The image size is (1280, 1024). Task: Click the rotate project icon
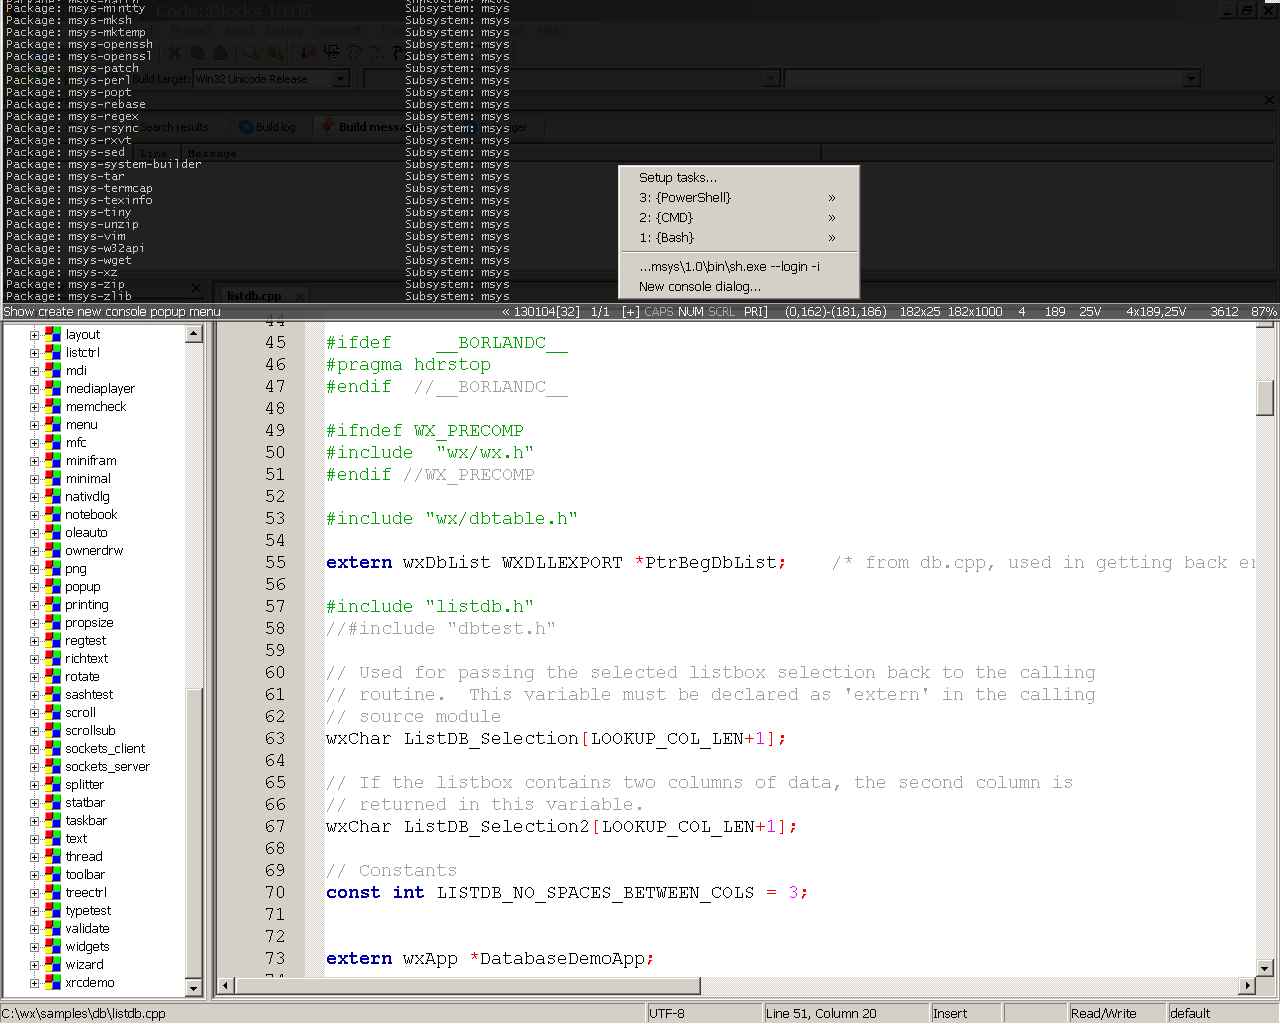(x=53, y=676)
